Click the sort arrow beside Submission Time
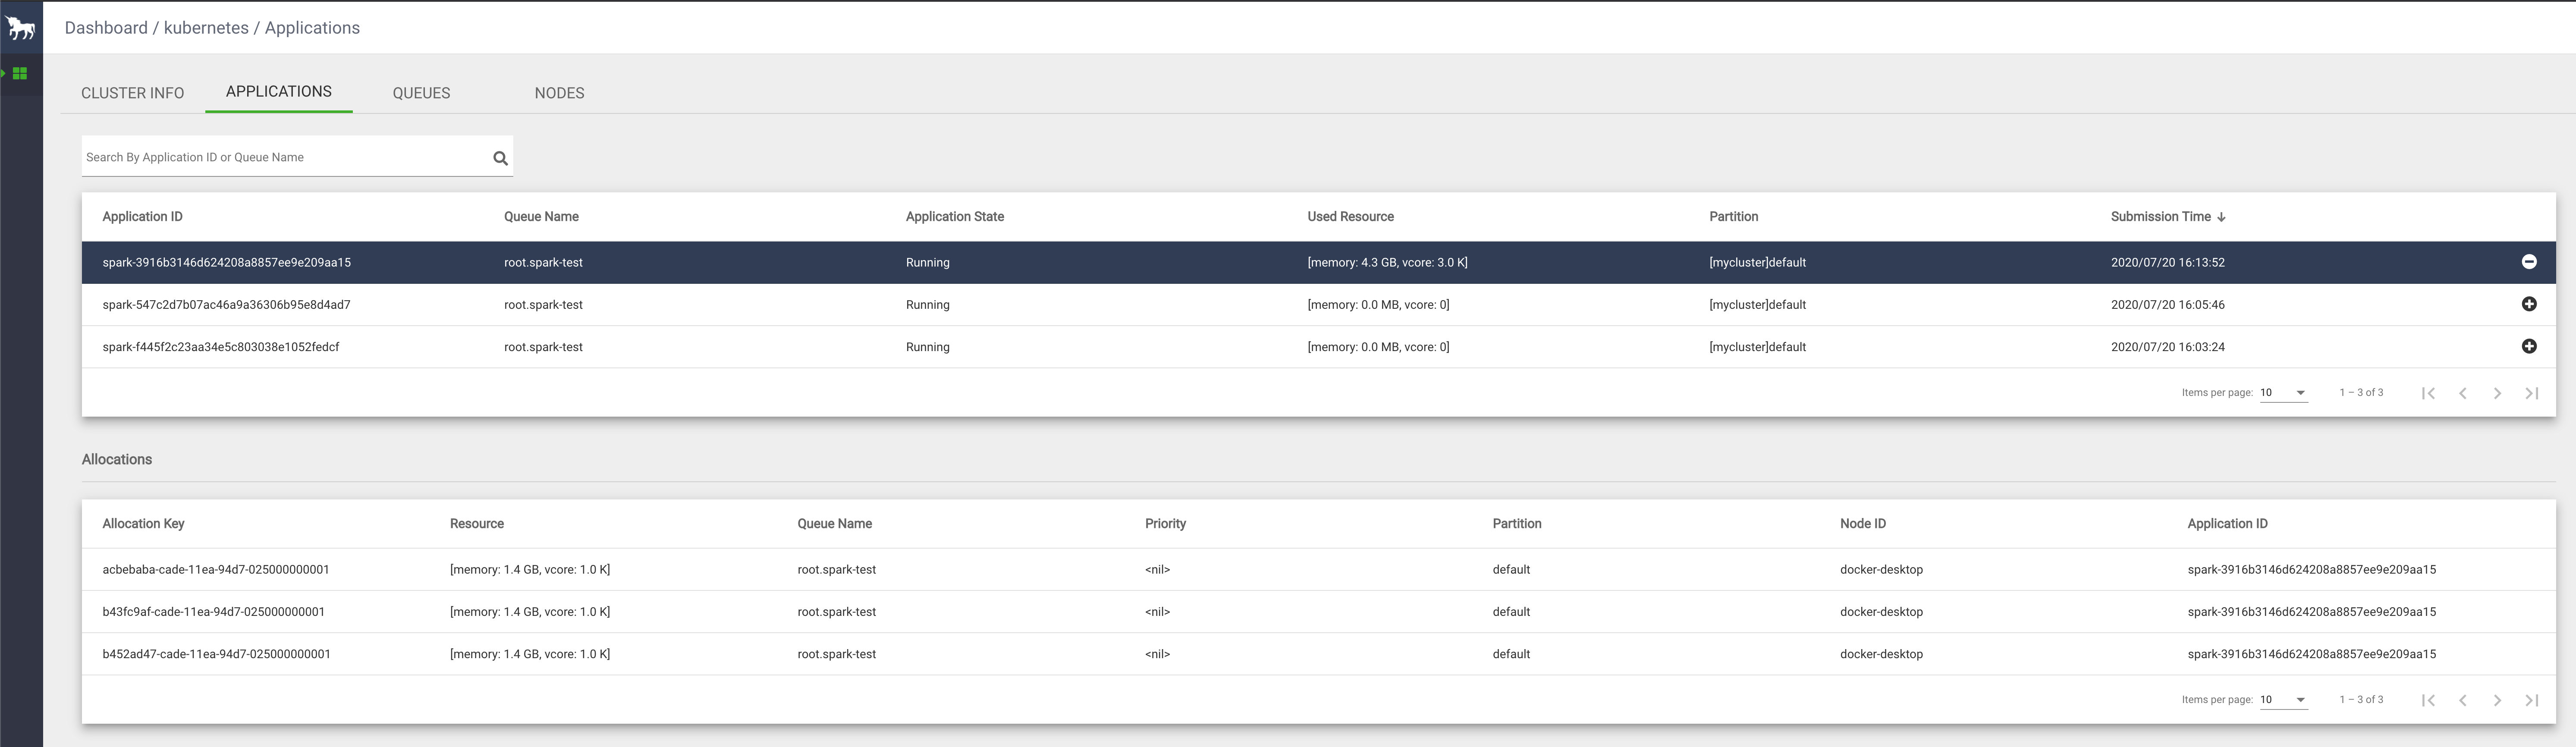The height and width of the screenshot is (747, 2576). 2221,217
